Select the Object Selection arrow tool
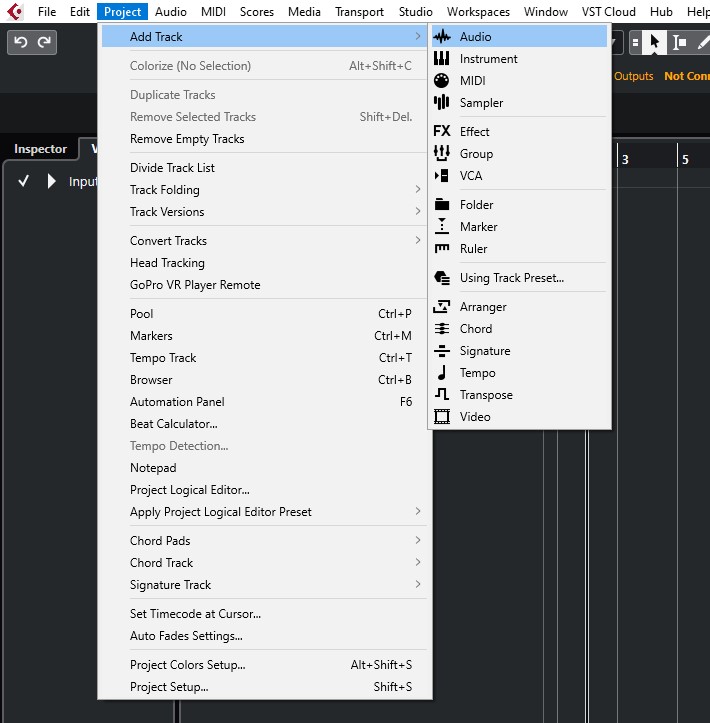 click(x=654, y=42)
